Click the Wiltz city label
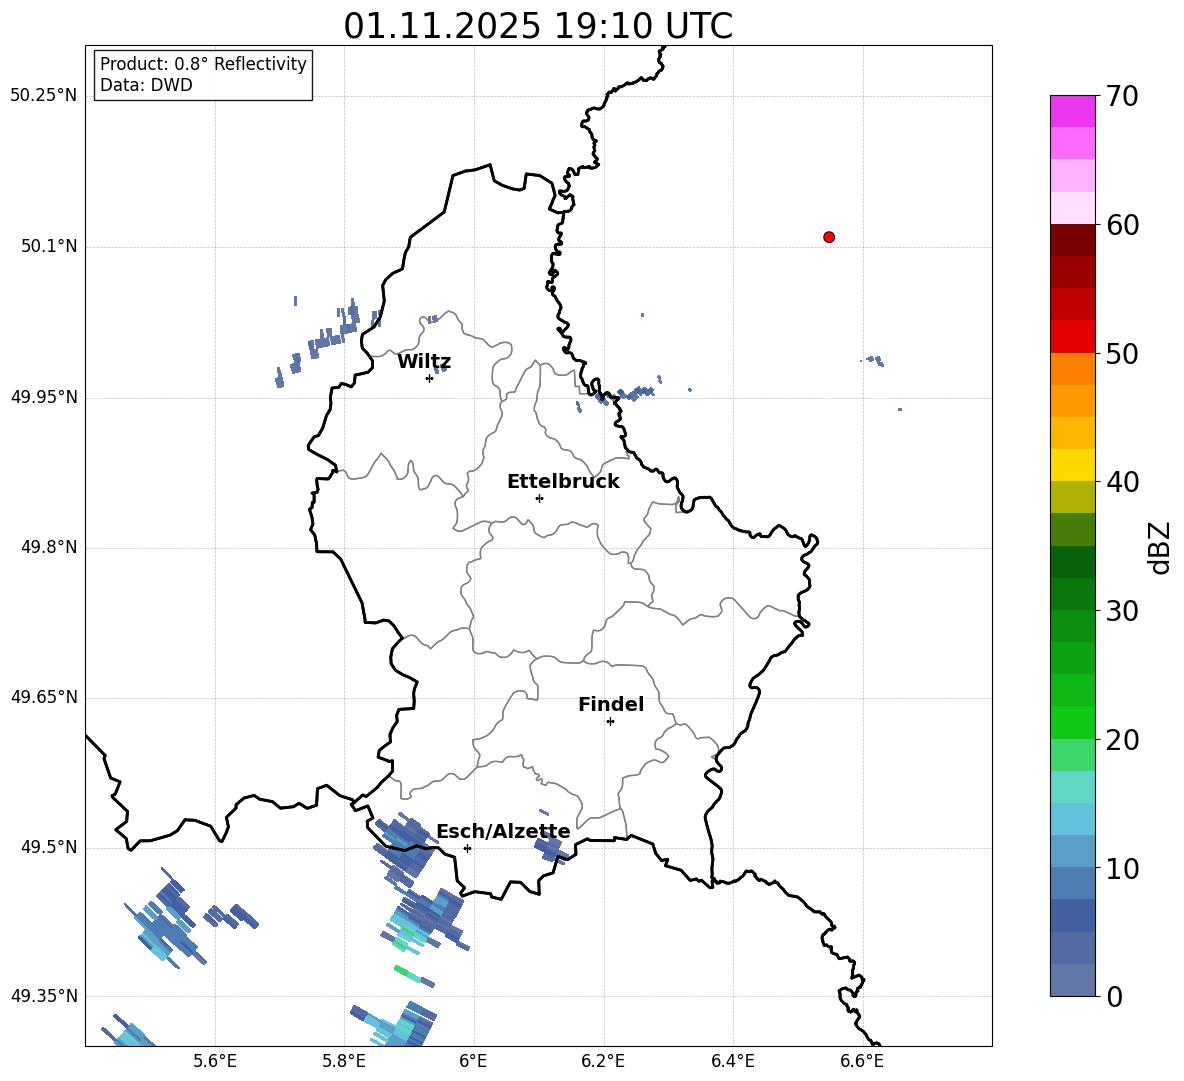The width and height of the screenshot is (1184, 1081). click(424, 362)
